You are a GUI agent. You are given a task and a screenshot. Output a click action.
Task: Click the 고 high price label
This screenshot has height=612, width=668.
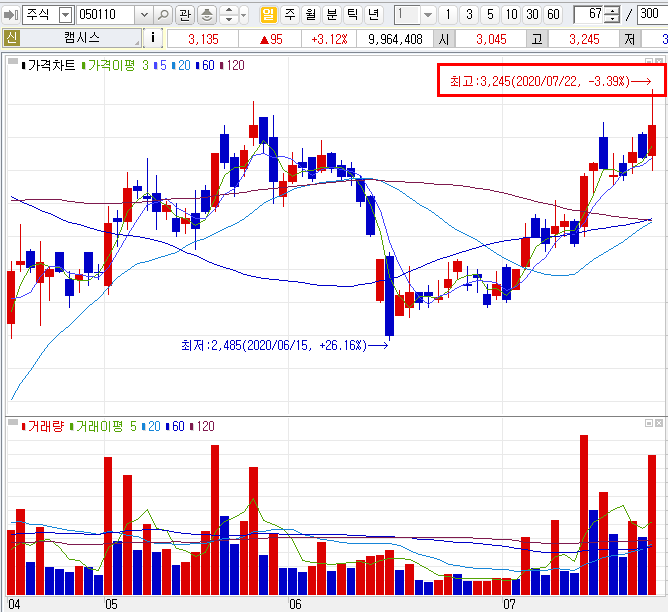click(537, 40)
